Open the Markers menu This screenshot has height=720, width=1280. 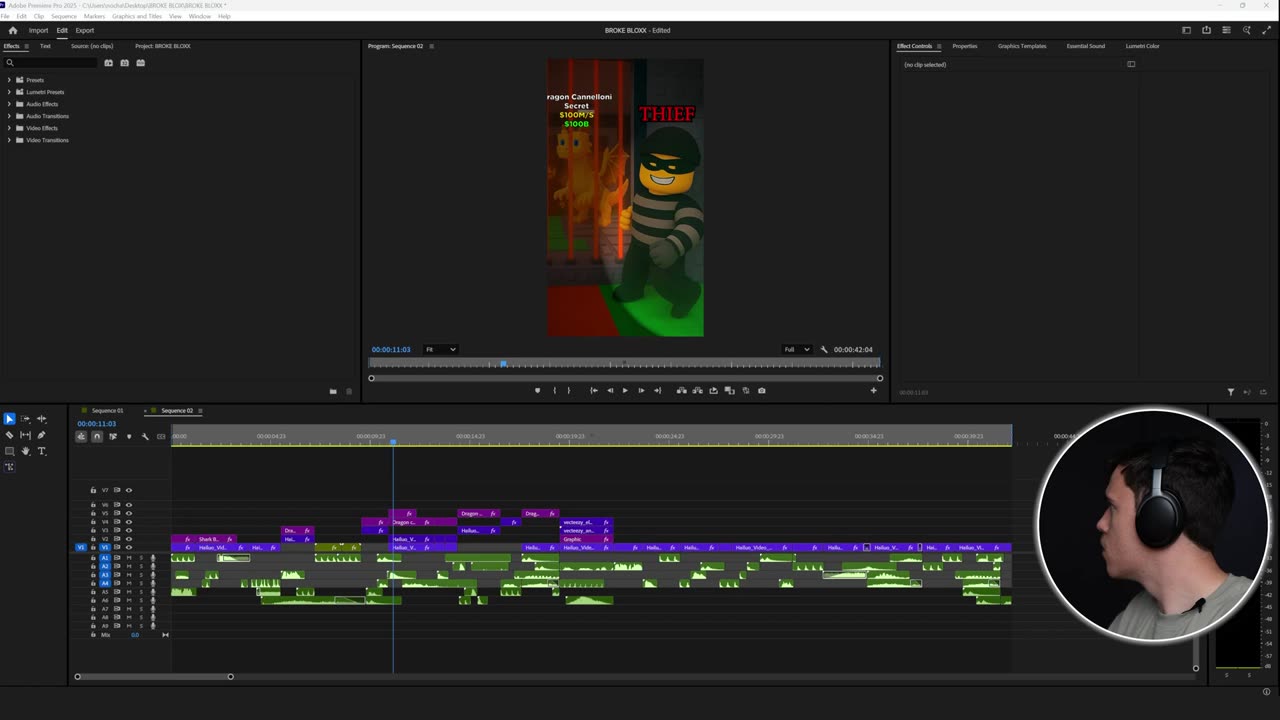point(94,16)
